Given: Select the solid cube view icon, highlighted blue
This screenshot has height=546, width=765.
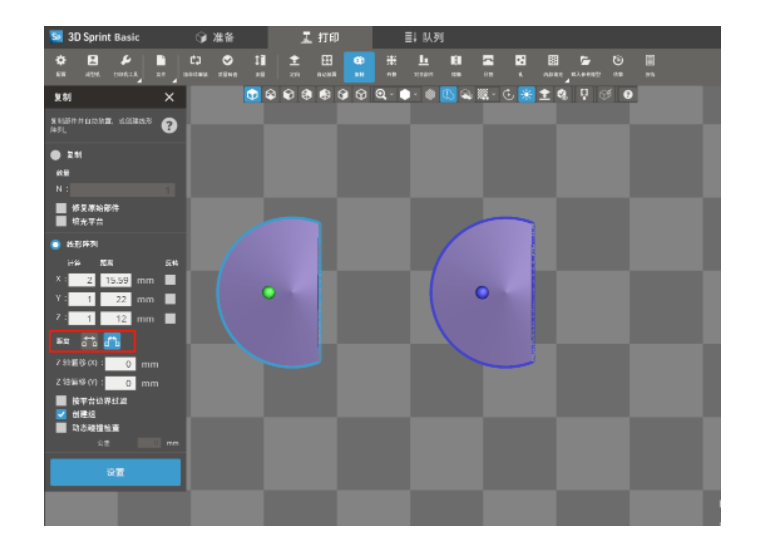Looking at the screenshot, I should (x=252, y=94).
